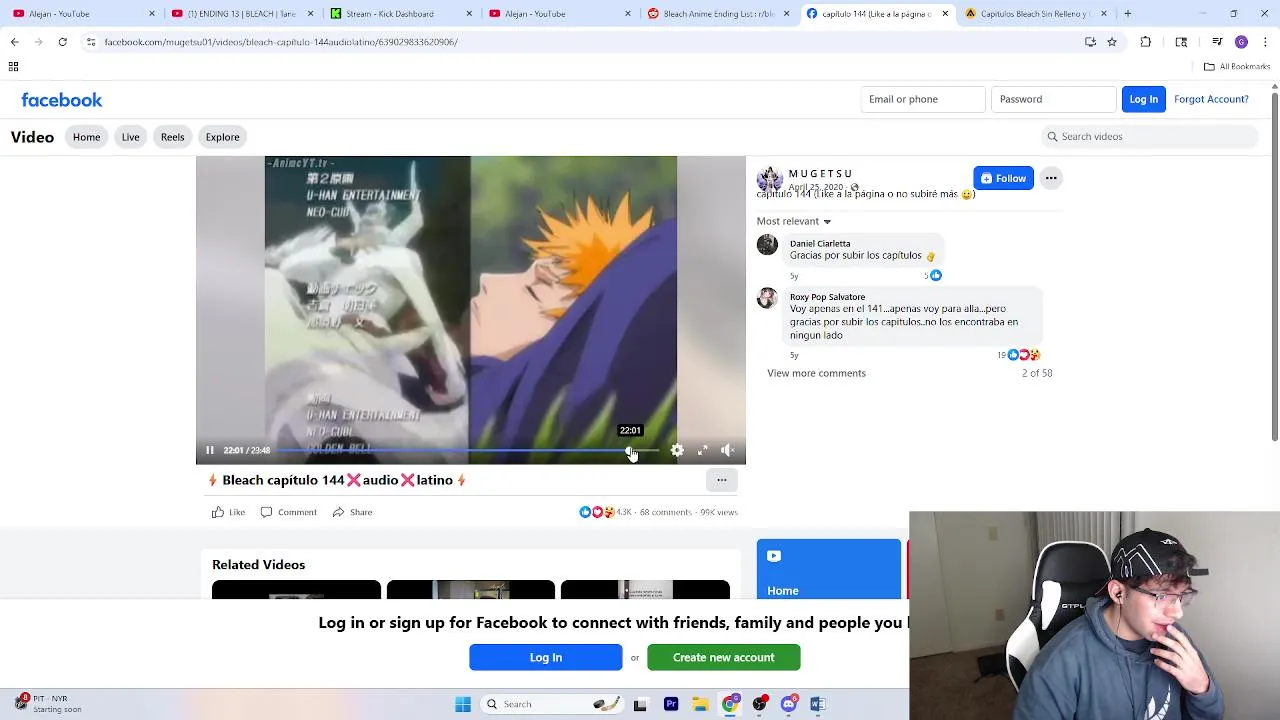Go back with the browser back arrow
This screenshot has width=1280, height=720.
click(14, 42)
